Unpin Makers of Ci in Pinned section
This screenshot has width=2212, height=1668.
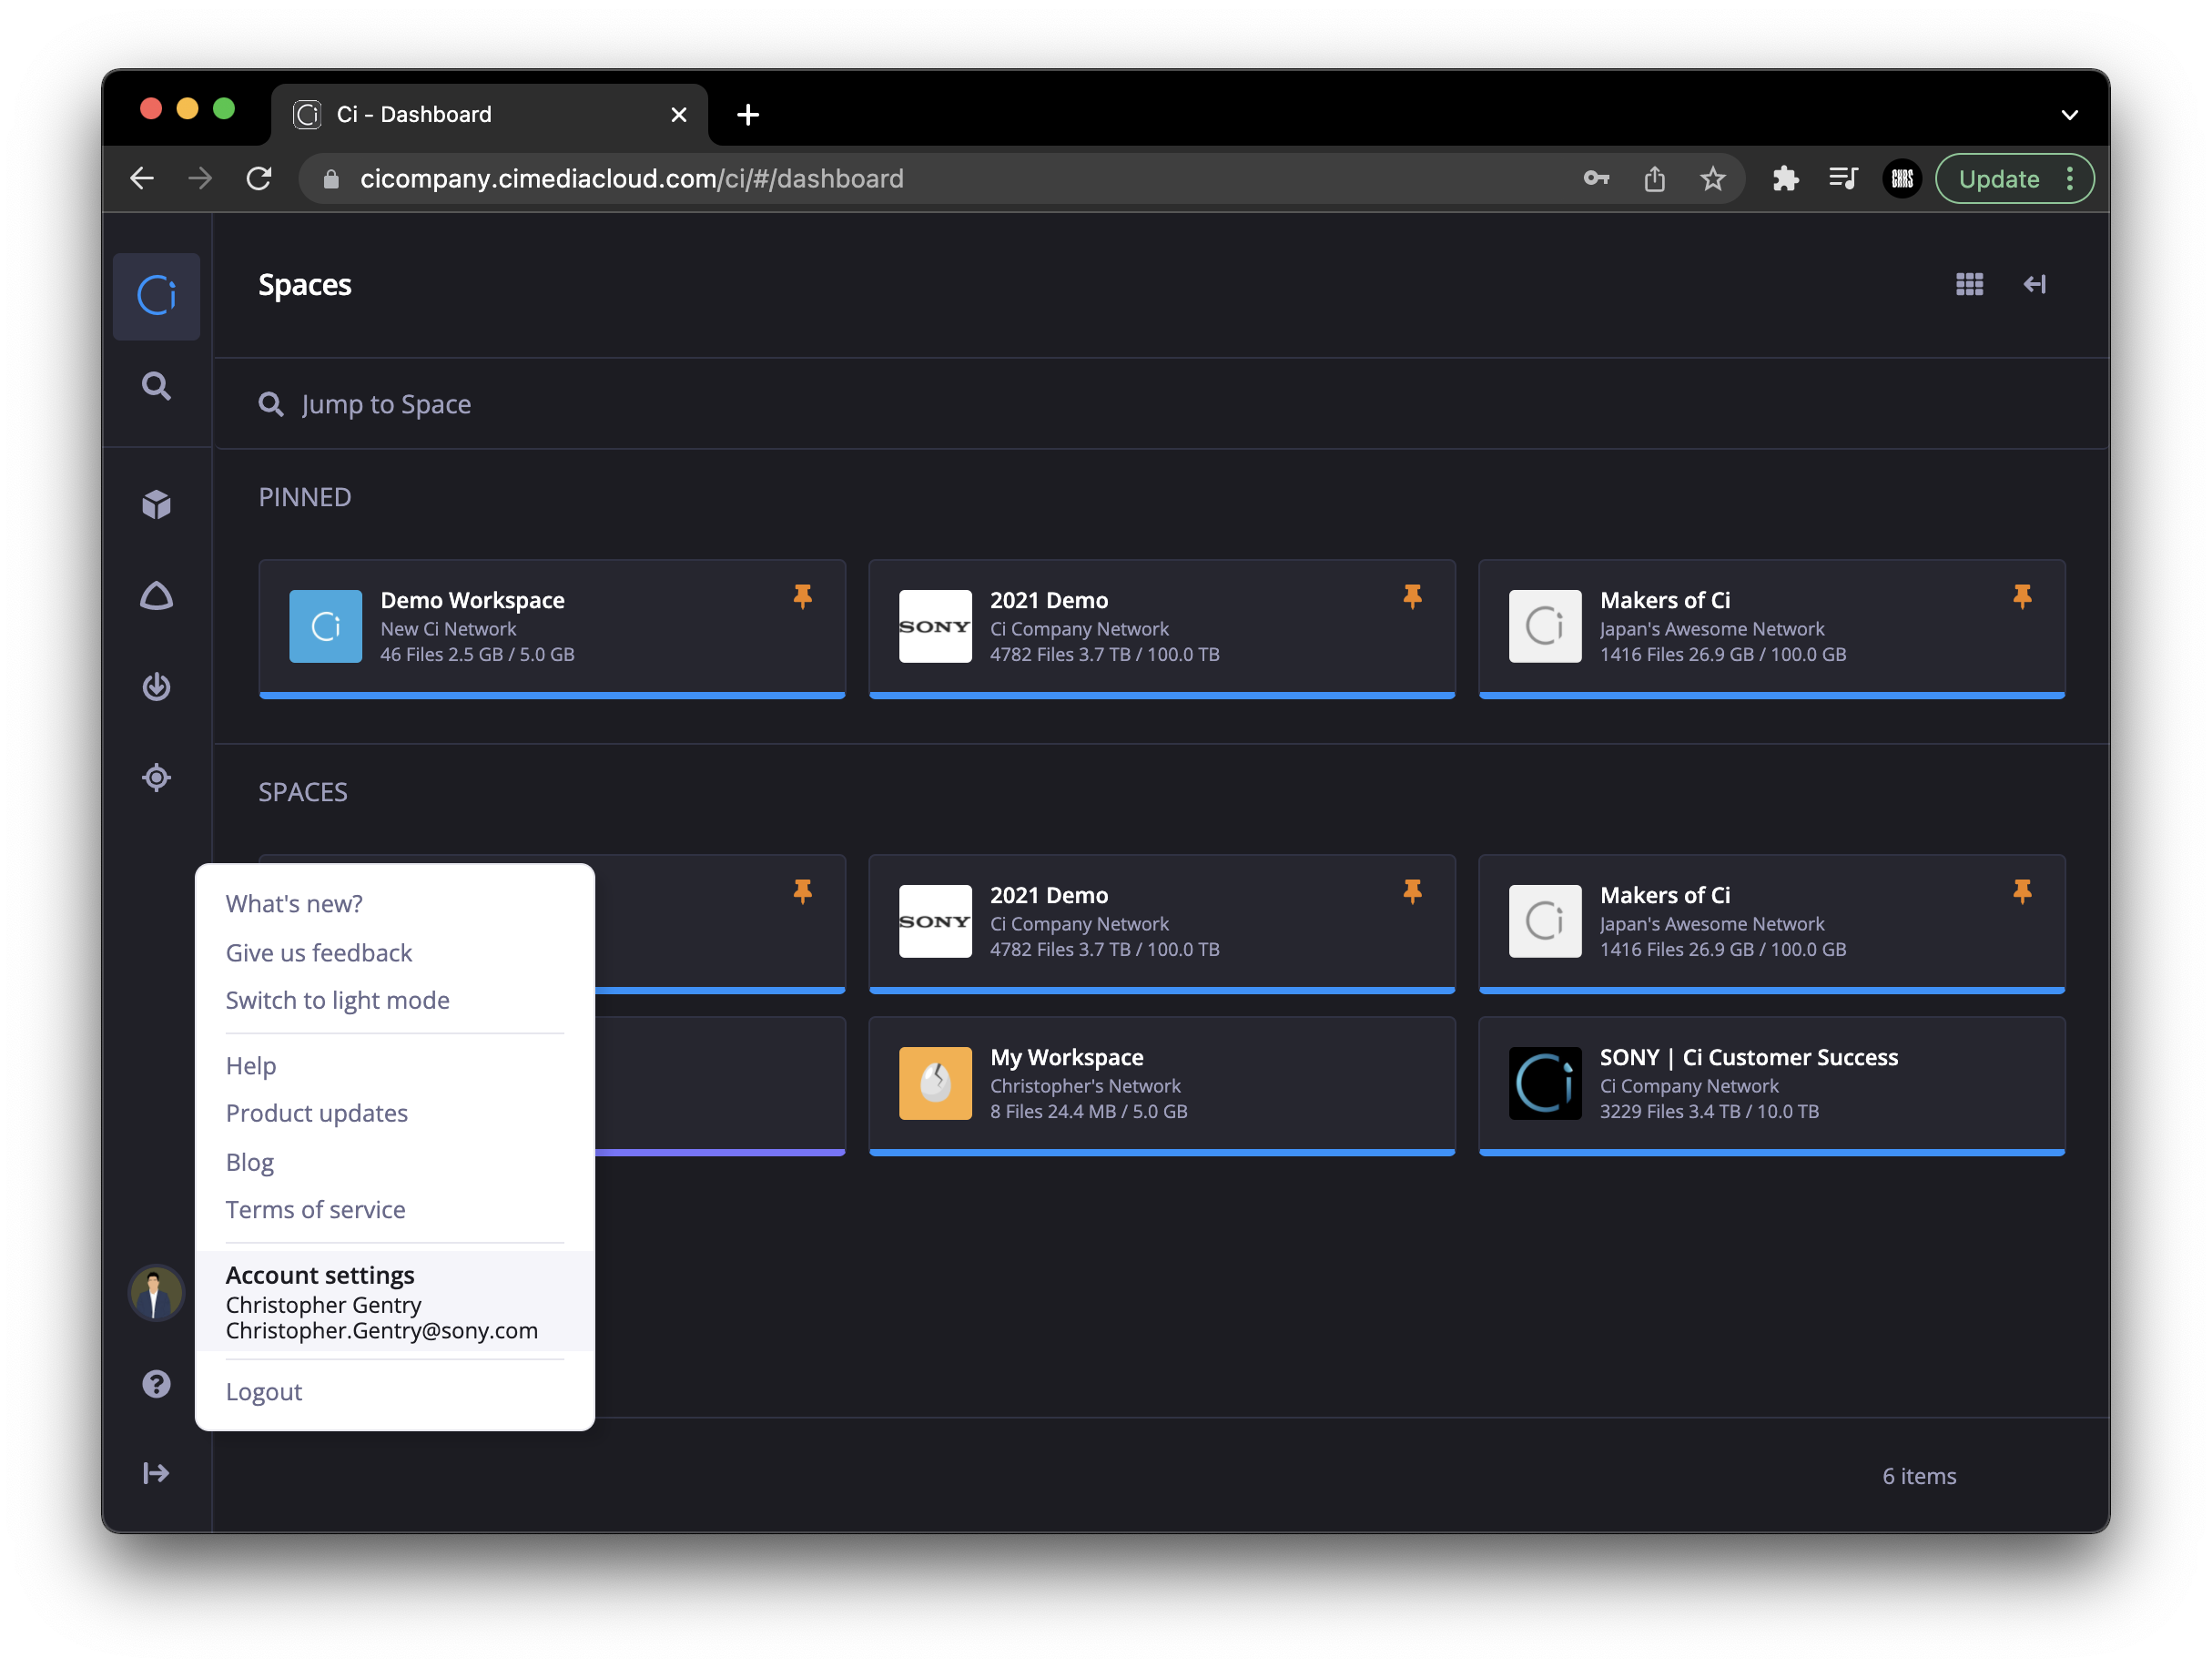2022,597
